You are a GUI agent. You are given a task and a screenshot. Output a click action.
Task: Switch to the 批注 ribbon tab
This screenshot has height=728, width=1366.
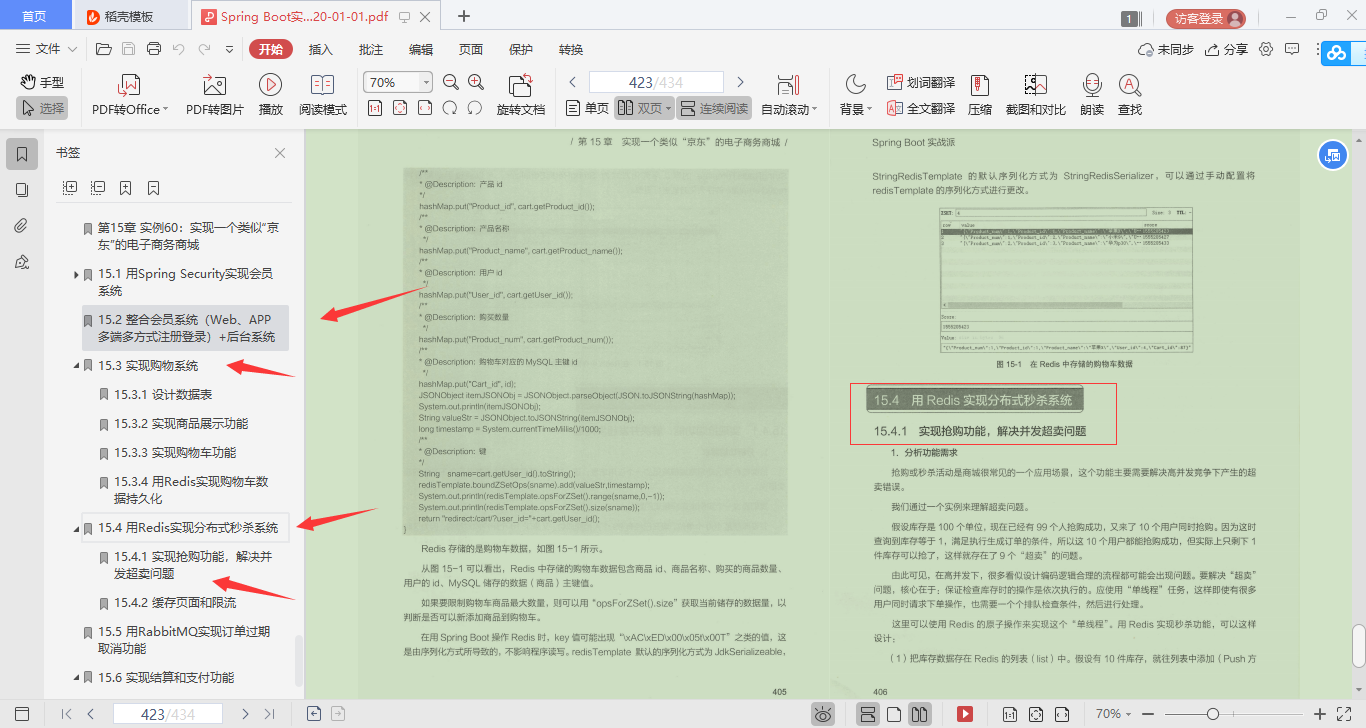pyautogui.click(x=371, y=49)
